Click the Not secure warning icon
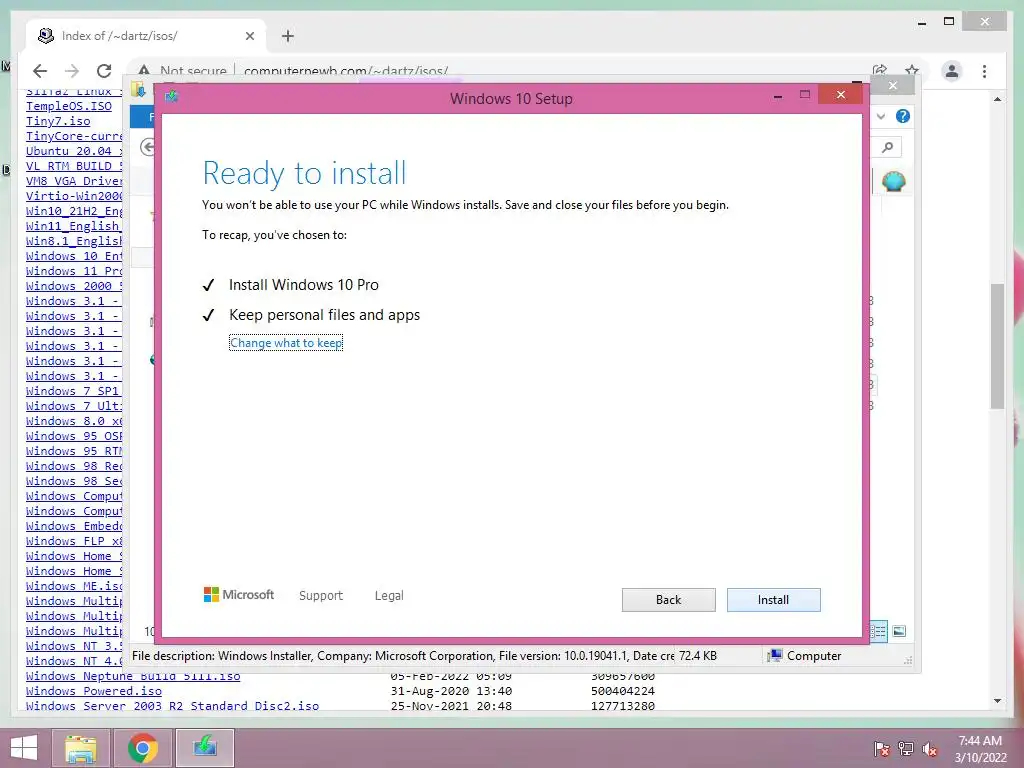Image resolution: width=1024 pixels, height=768 pixels. pos(144,71)
